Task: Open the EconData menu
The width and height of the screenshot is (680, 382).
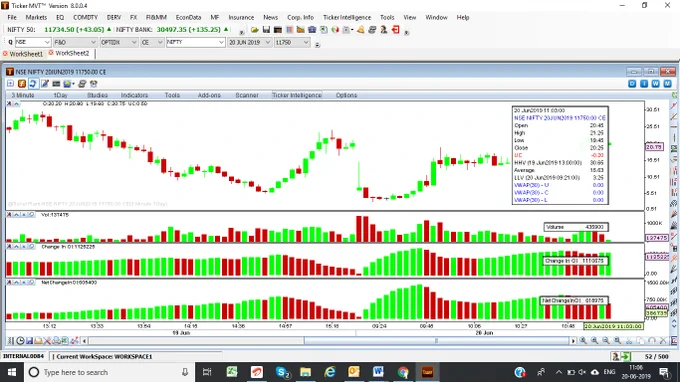Action: pos(188,17)
